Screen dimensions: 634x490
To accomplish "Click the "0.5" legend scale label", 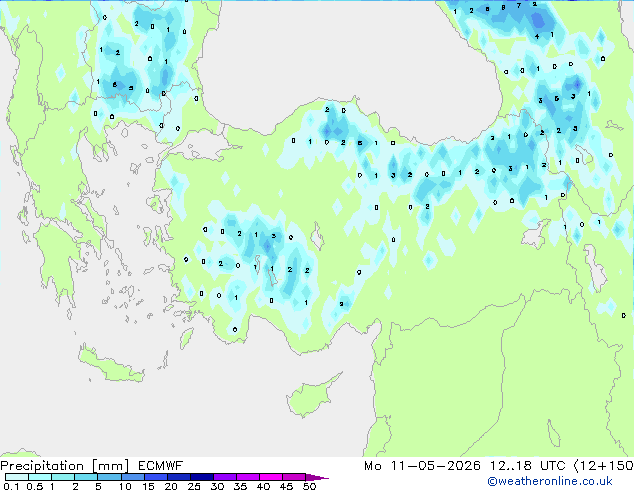I will pos(34,486).
